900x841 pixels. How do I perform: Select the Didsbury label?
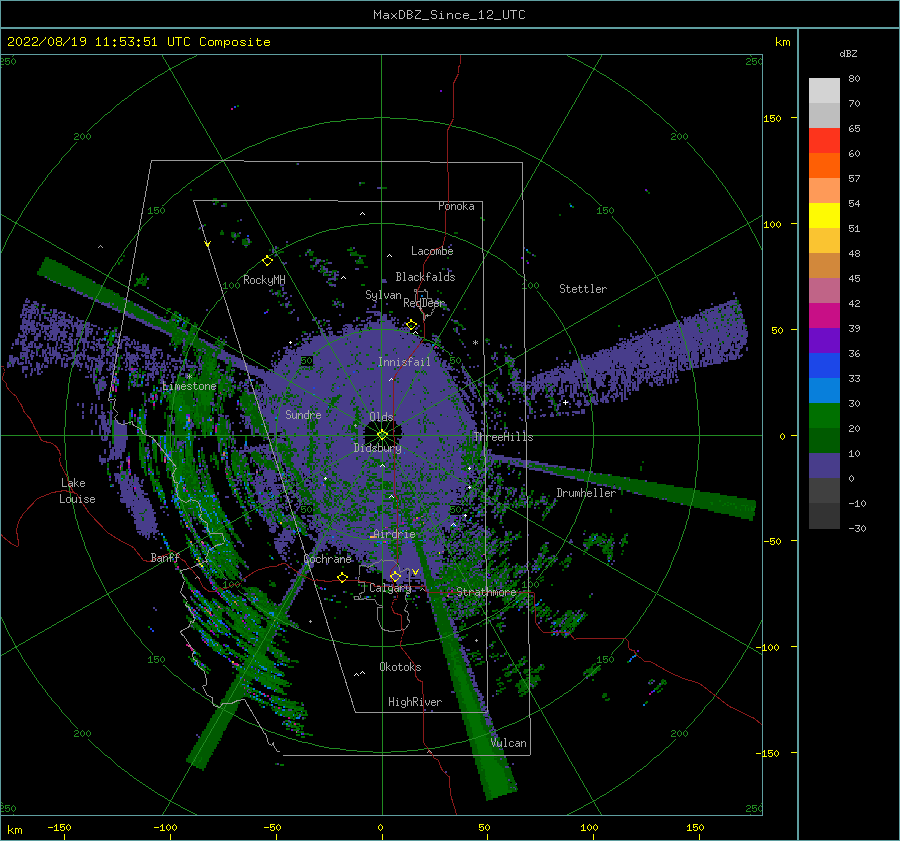point(377,448)
